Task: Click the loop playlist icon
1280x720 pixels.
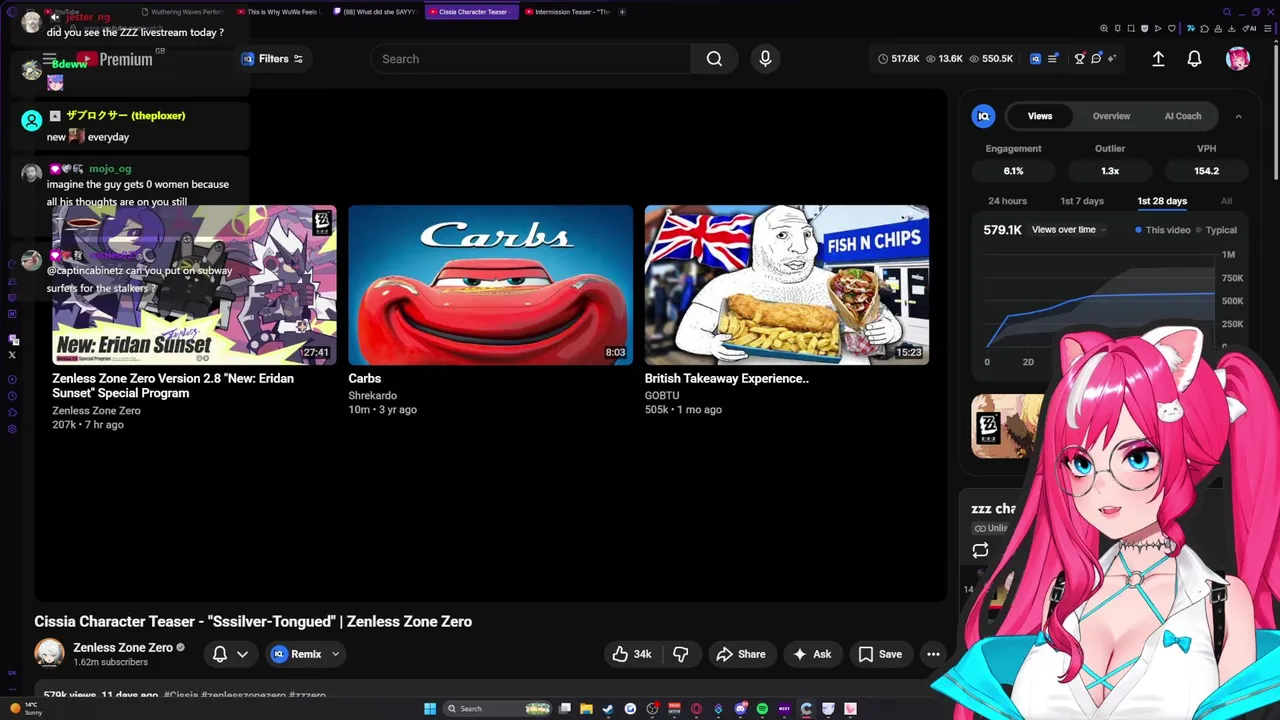Action: (980, 550)
